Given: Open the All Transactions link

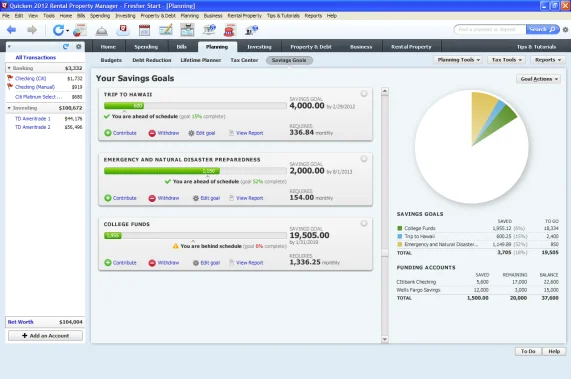Looking at the screenshot, I should coord(36,58).
